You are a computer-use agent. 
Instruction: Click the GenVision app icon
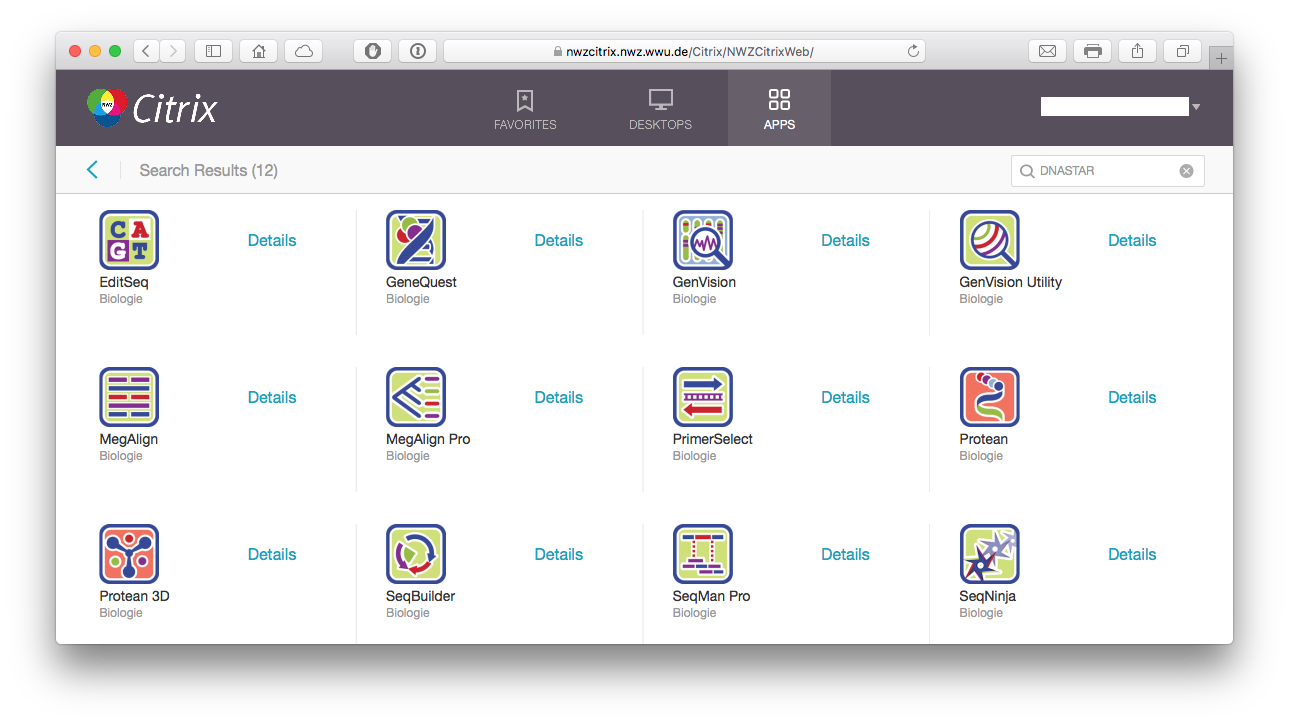click(703, 240)
